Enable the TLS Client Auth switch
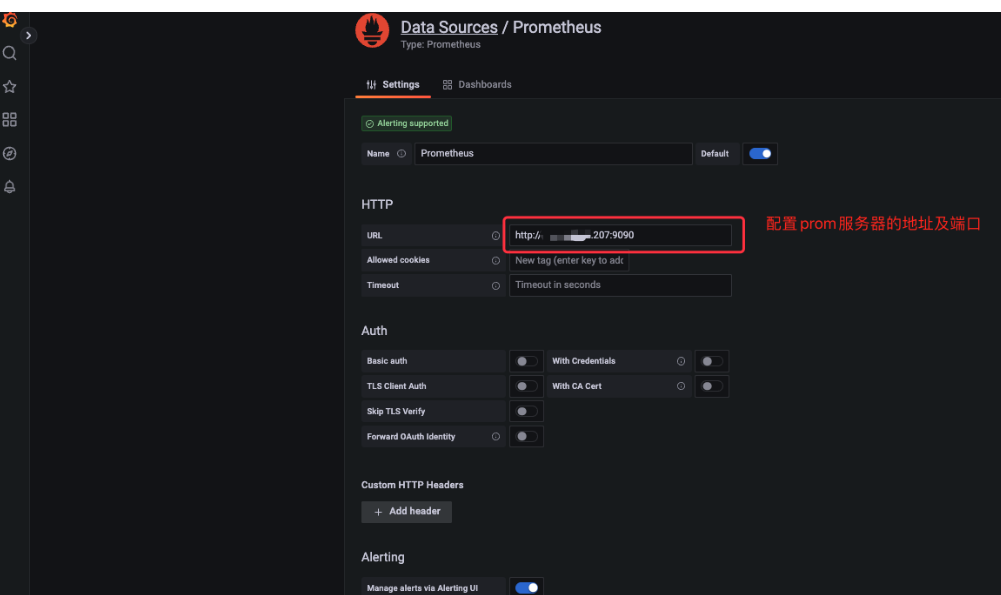This screenshot has height=595, width=1001. [527, 386]
